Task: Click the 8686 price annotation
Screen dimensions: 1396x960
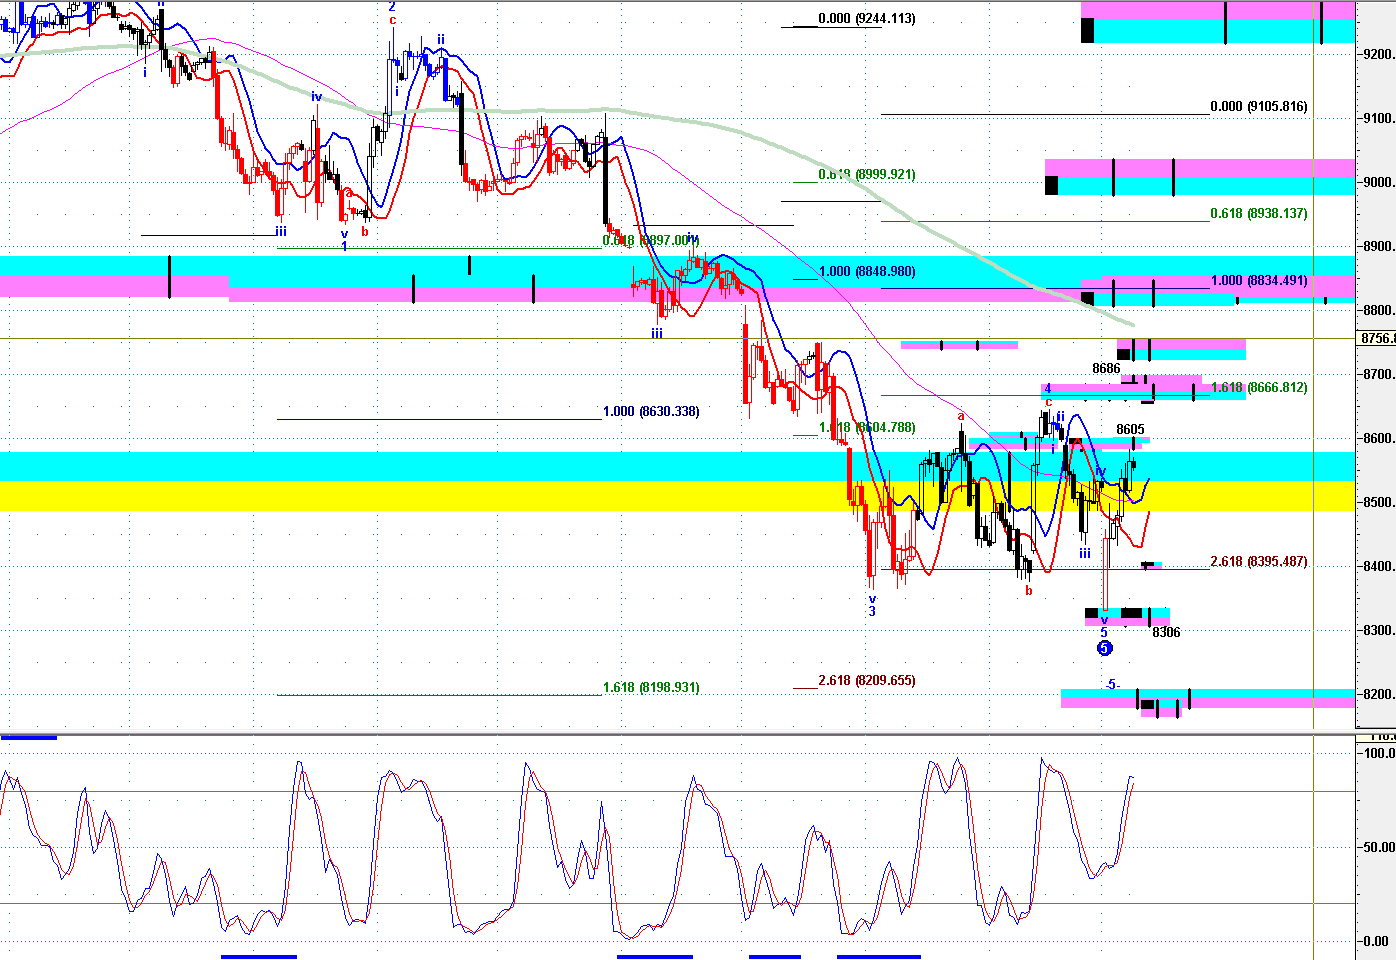Action: pos(1106,369)
